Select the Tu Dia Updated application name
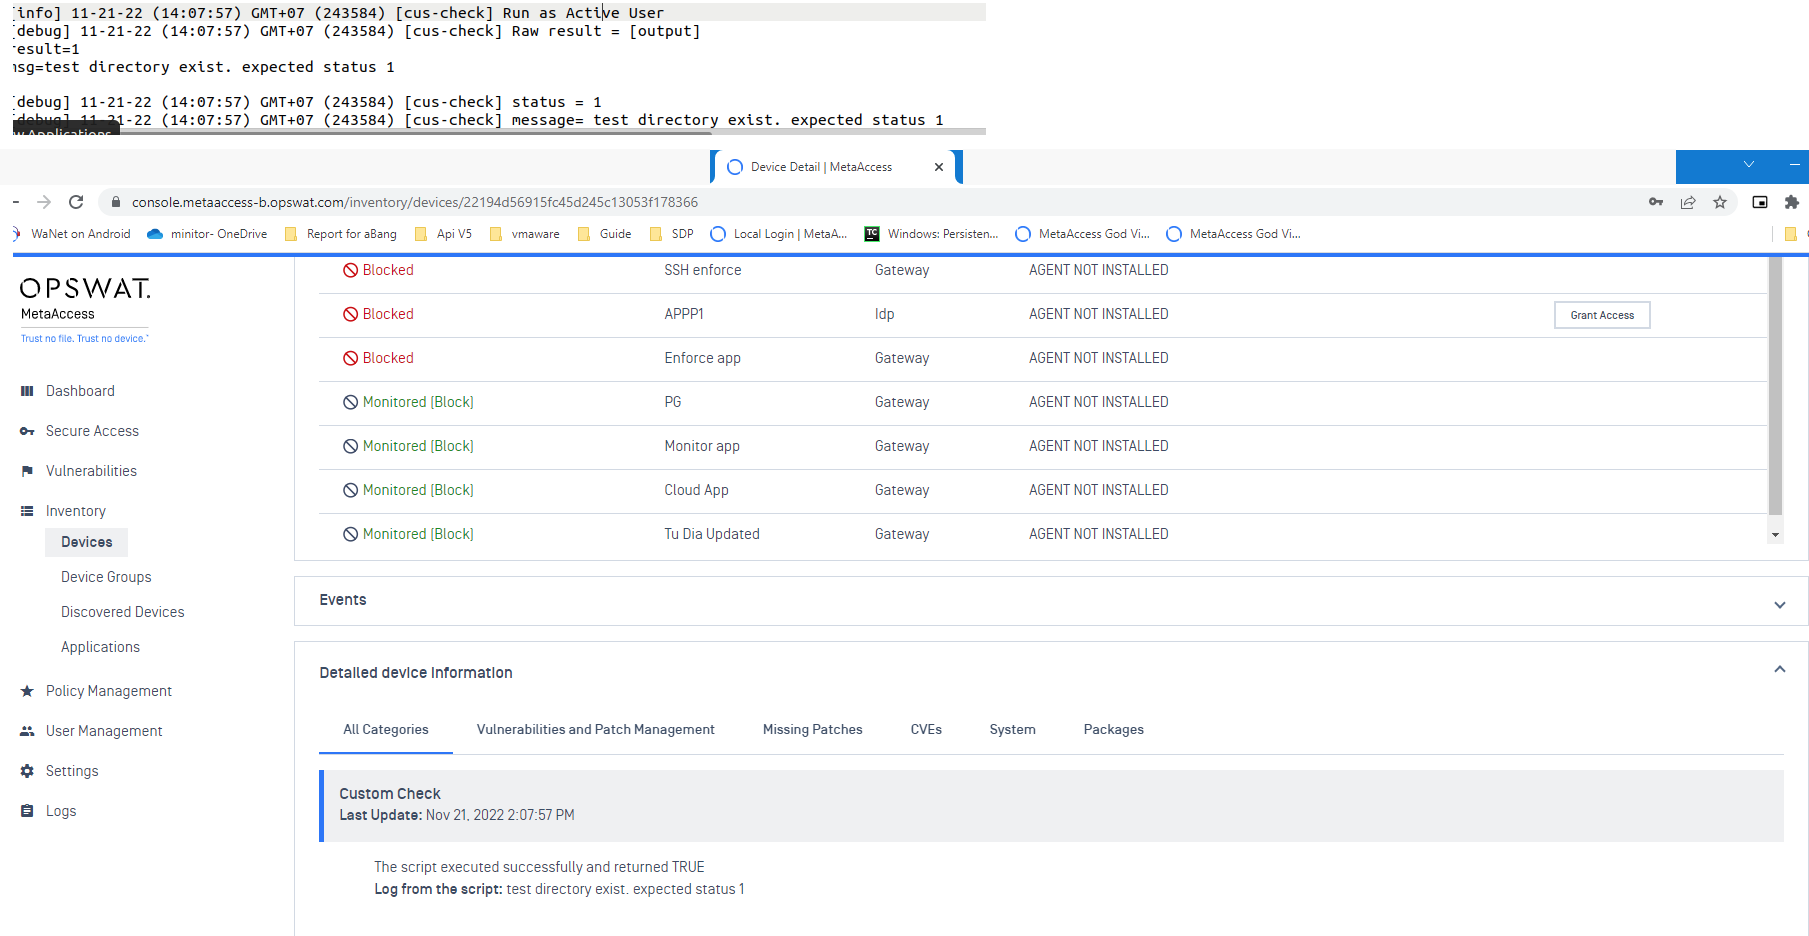Image resolution: width=1809 pixels, height=936 pixels. pyautogui.click(x=712, y=534)
